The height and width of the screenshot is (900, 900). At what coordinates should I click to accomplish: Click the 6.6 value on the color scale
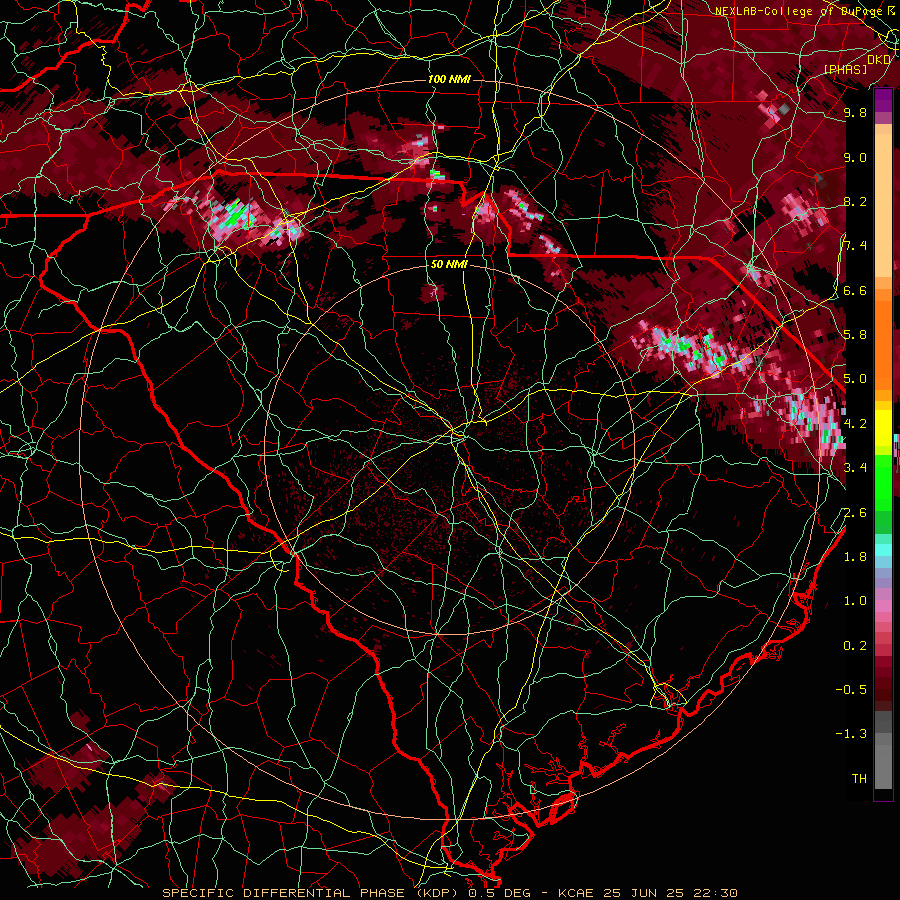tap(855, 290)
